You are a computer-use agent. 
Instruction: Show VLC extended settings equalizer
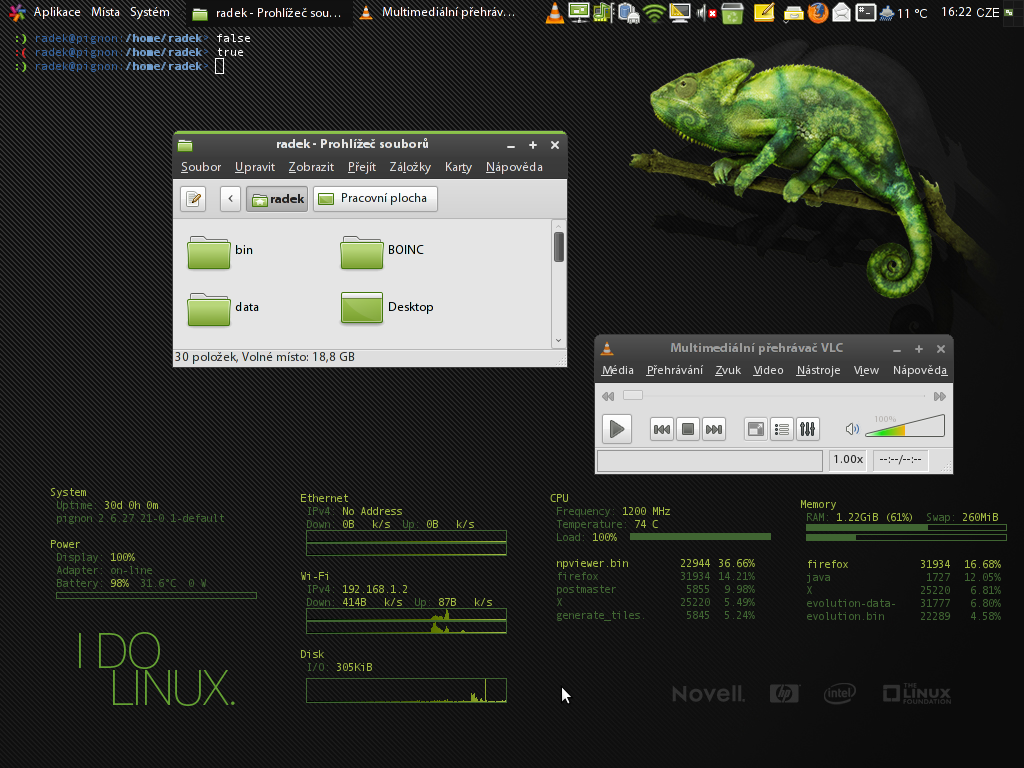(808, 429)
